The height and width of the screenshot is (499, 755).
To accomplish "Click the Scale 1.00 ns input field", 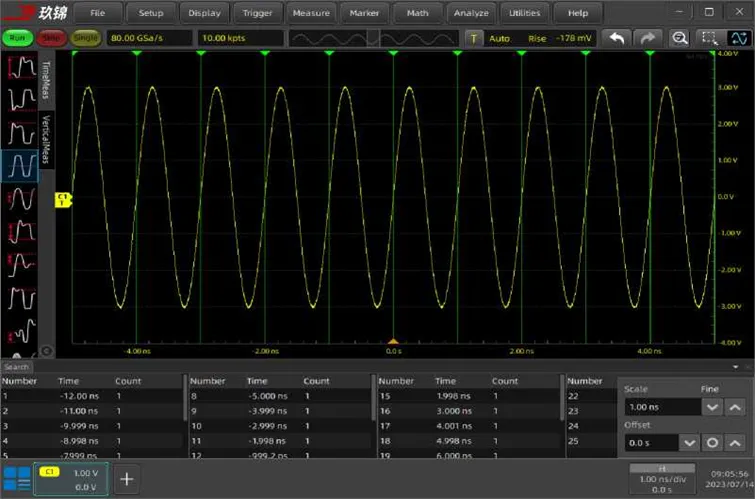I will (661, 407).
